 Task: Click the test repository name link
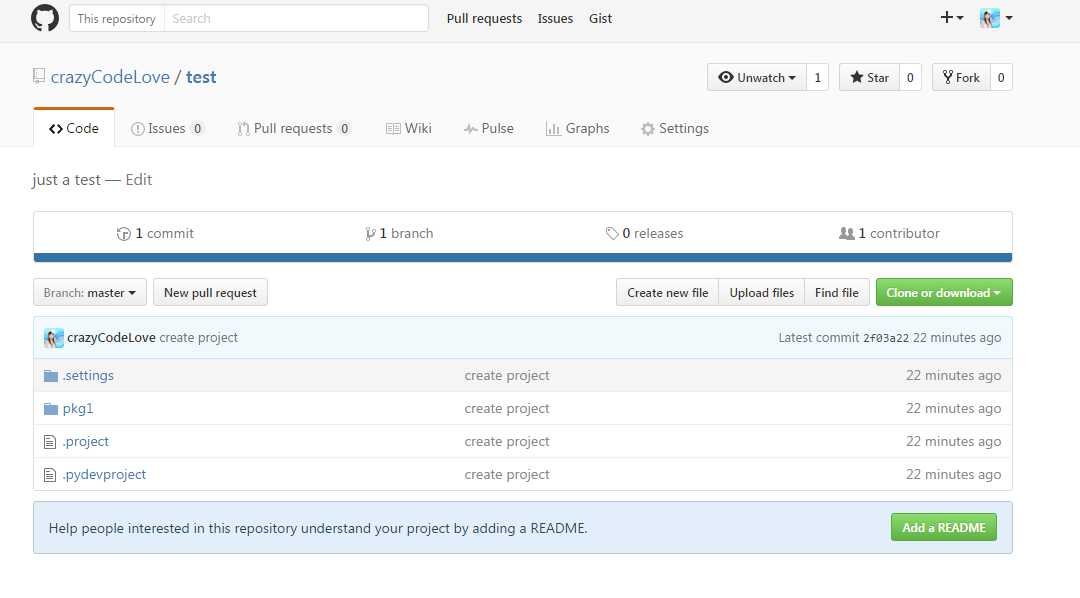201,77
